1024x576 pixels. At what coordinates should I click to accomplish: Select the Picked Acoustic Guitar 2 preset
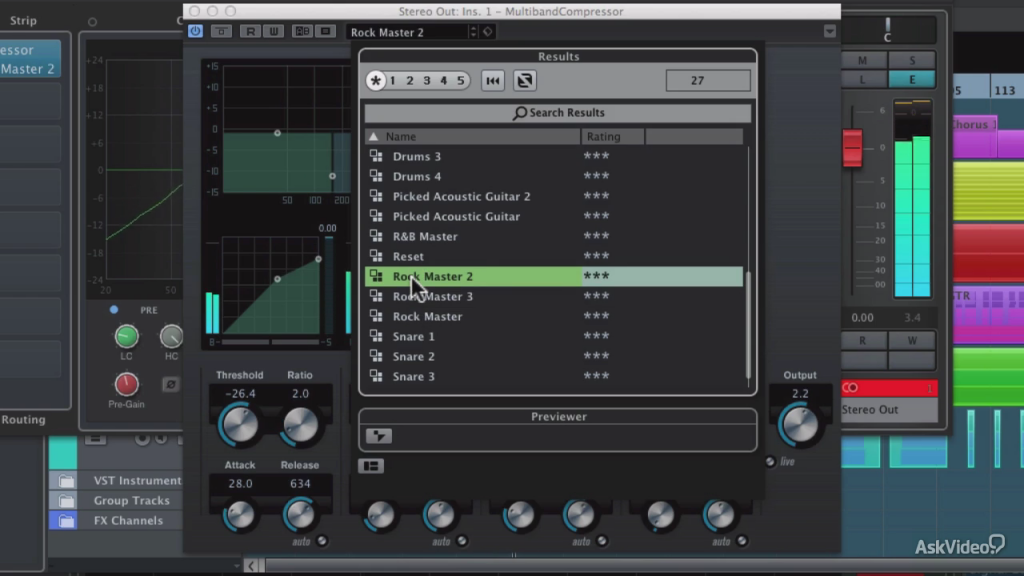click(x=554, y=196)
